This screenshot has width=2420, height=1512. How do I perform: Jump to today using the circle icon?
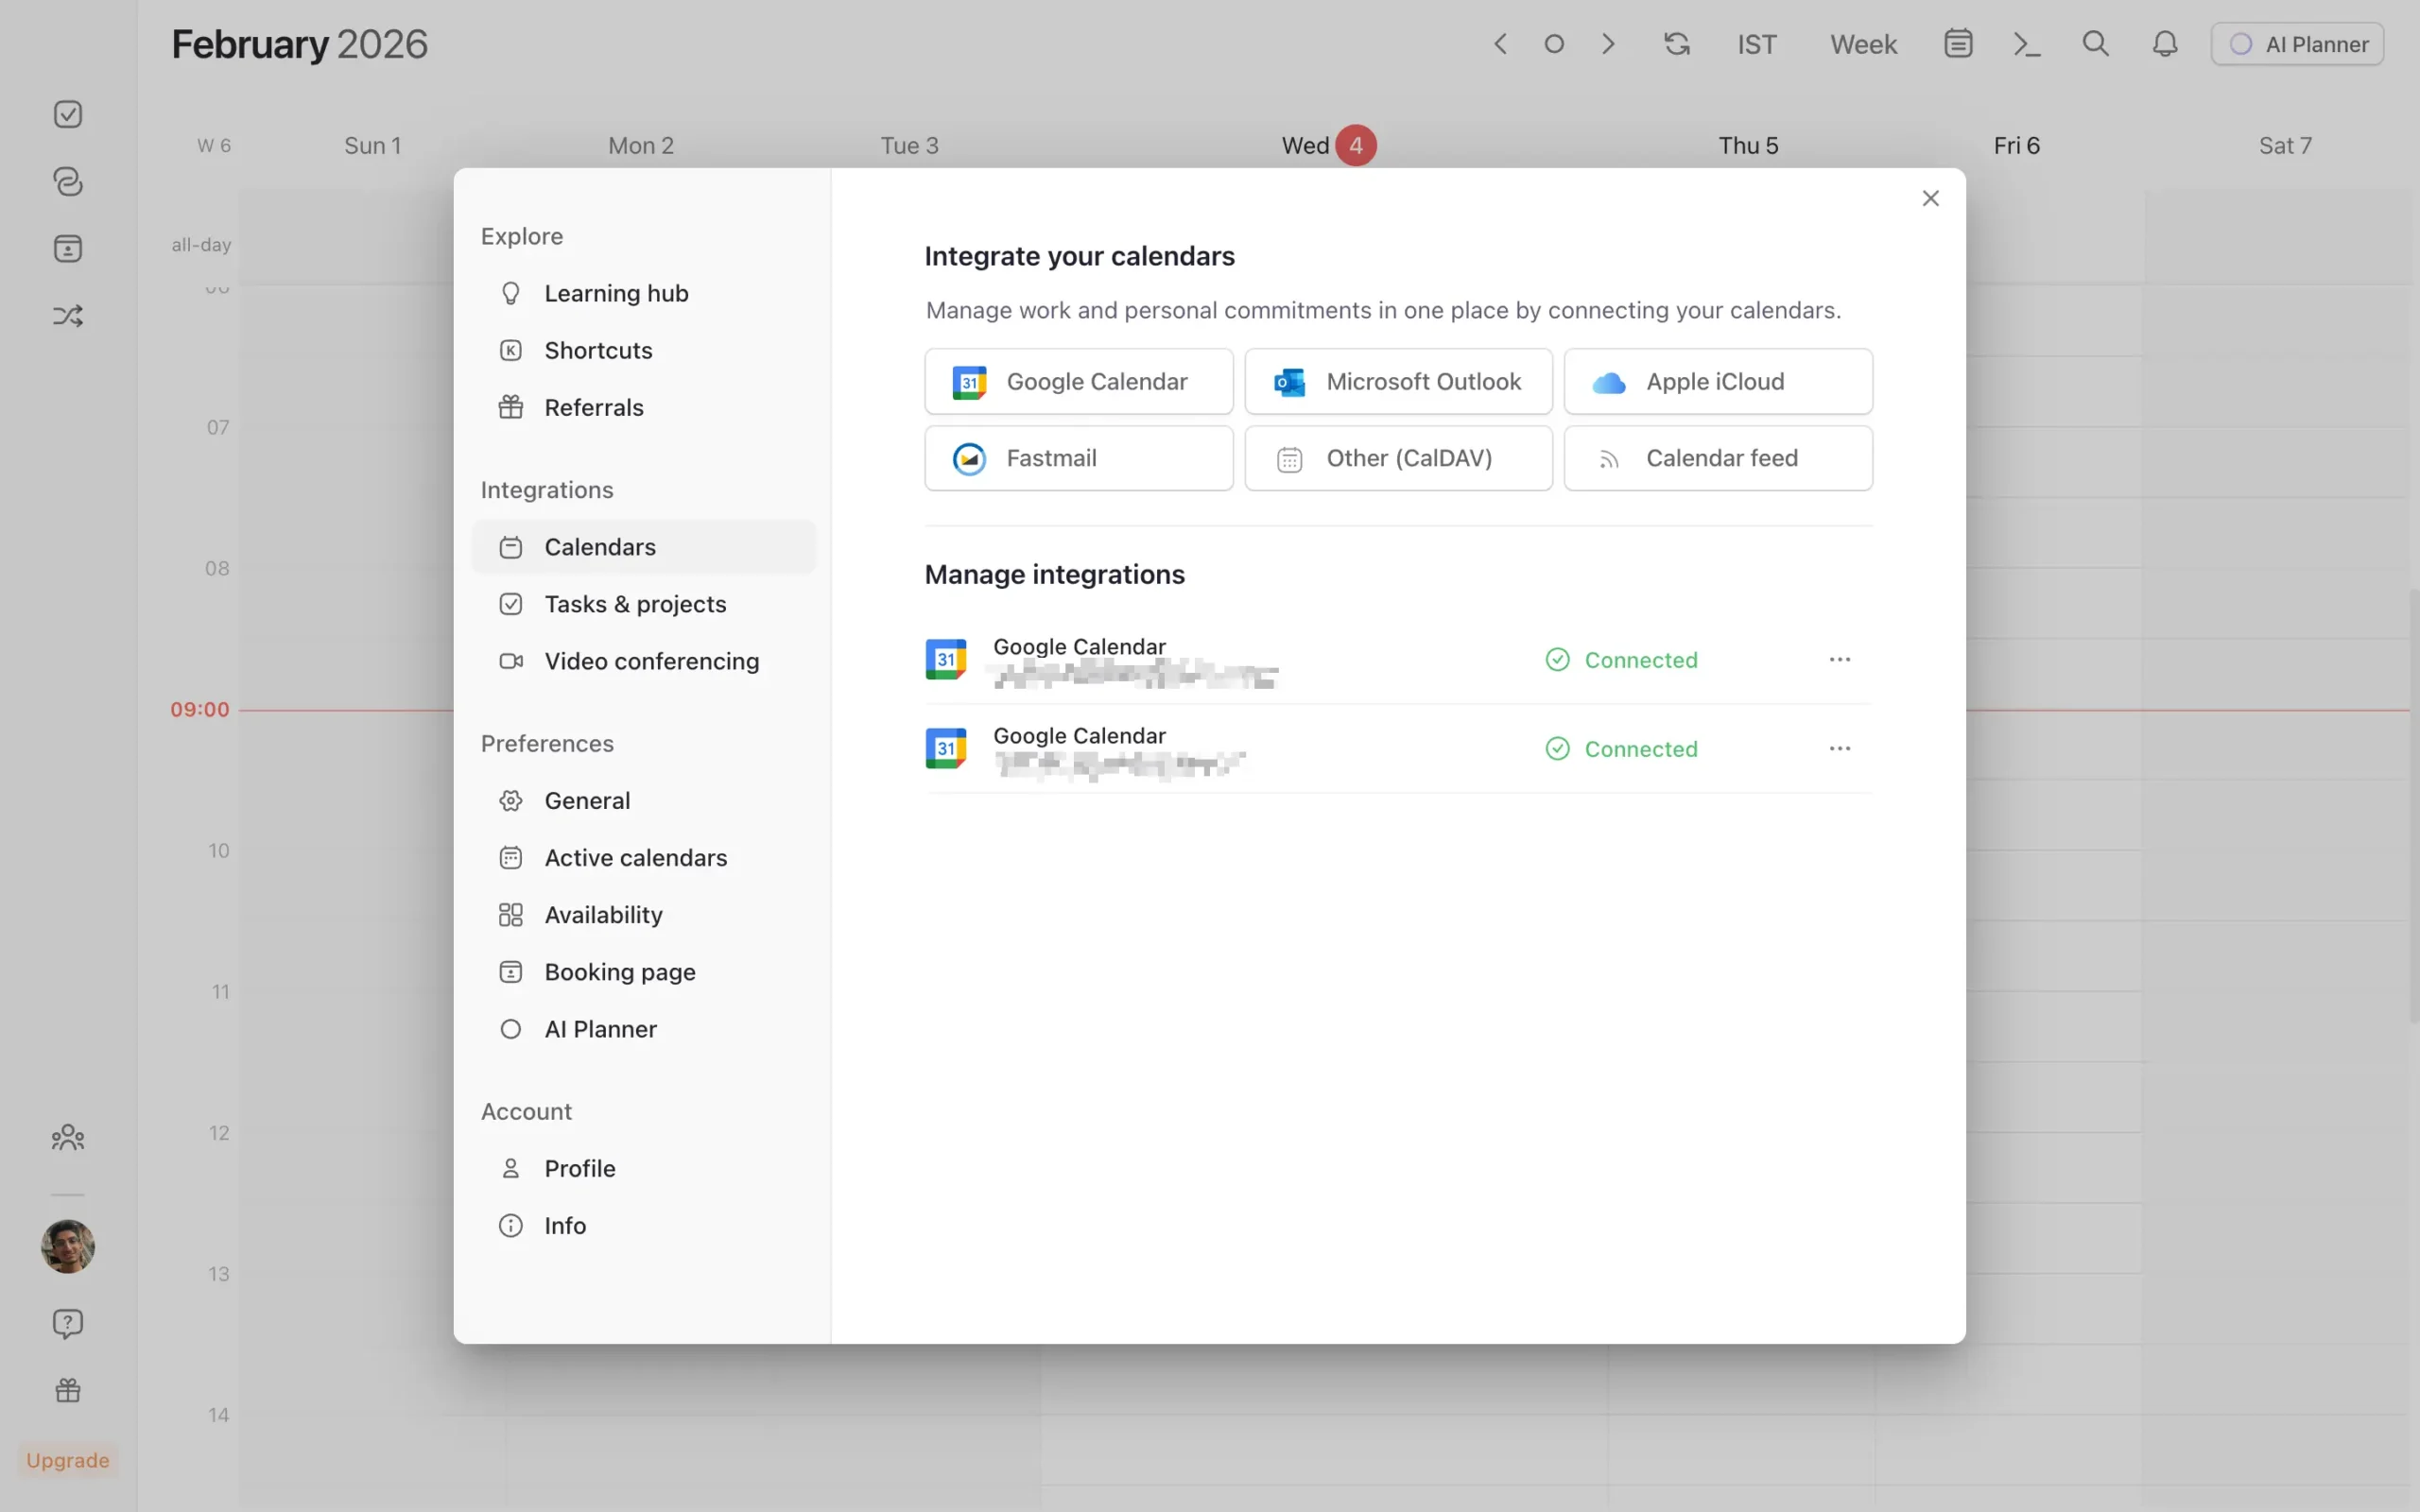click(1554, 43)
